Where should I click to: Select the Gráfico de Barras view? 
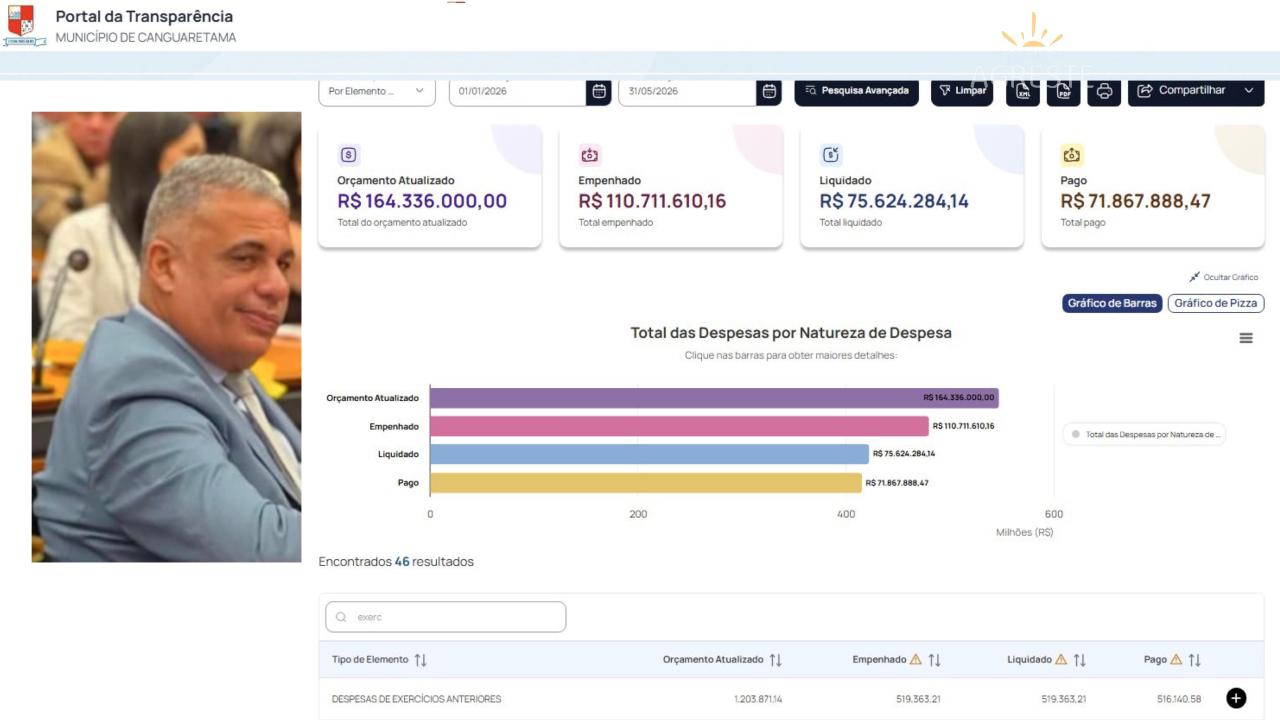click(x=1112, y=303)
